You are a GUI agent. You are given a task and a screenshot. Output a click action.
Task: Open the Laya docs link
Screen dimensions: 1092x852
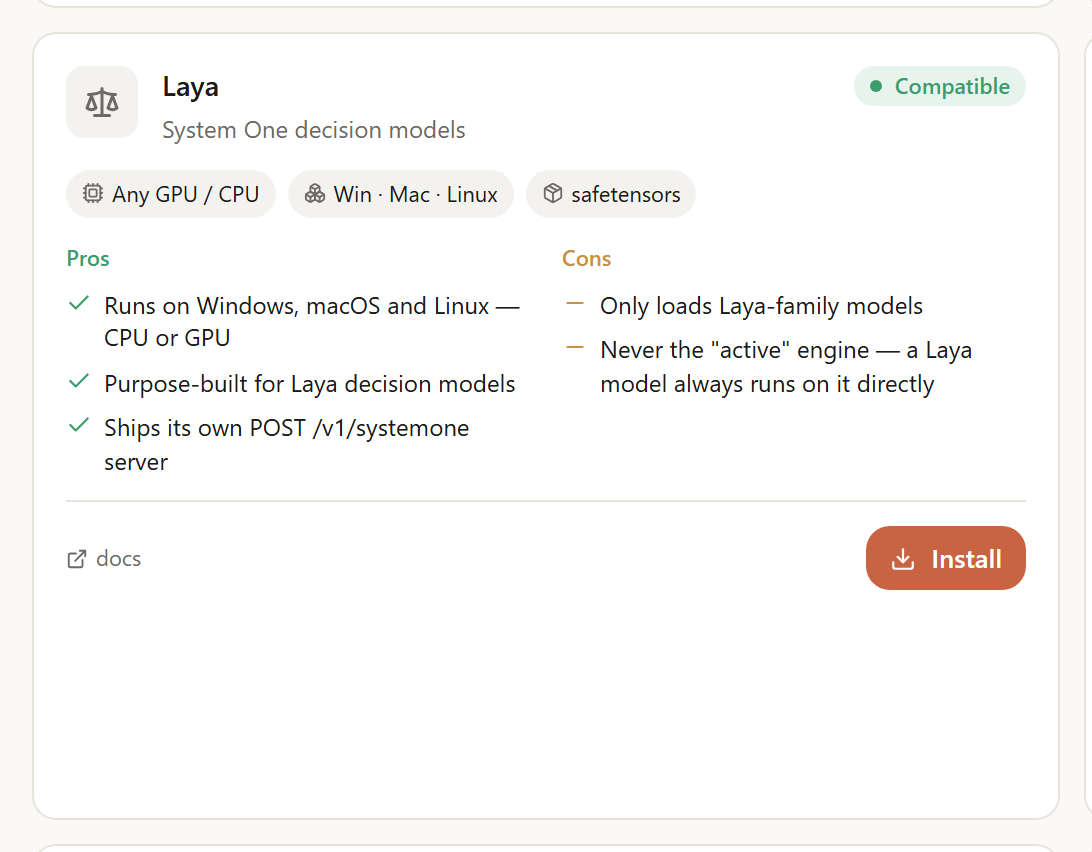pyautogui.click(x=104, y=559)
